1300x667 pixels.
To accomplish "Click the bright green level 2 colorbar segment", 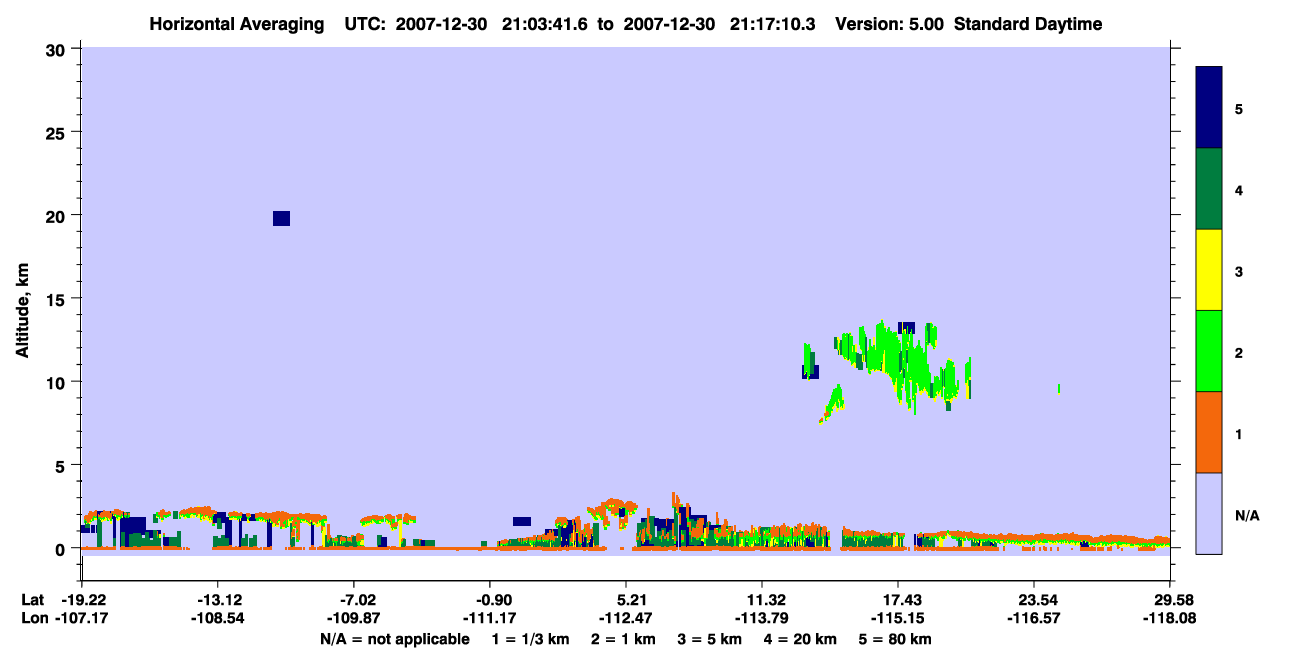I will [x=1209, y=351].
